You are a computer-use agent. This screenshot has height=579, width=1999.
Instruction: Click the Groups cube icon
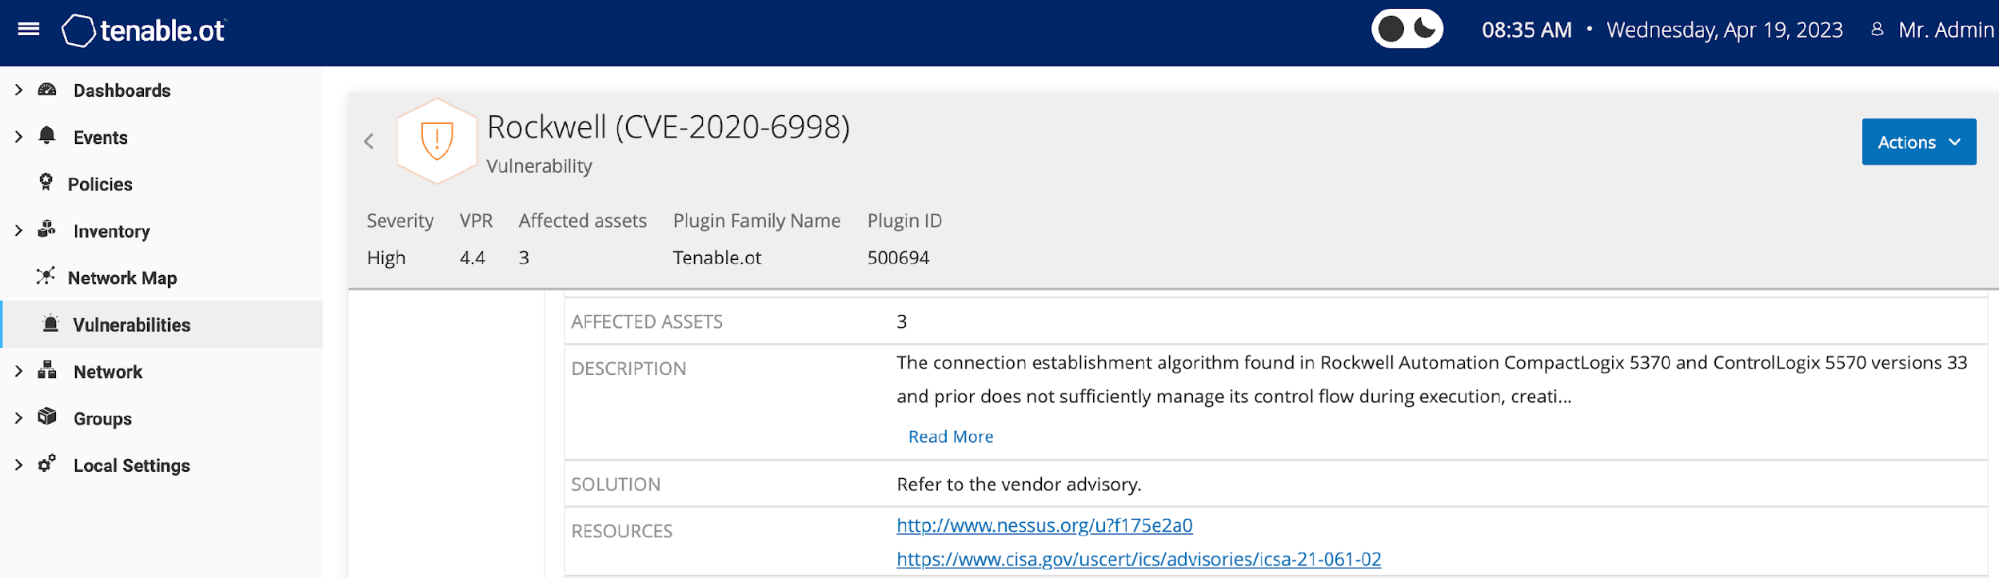tap(47, 417)
